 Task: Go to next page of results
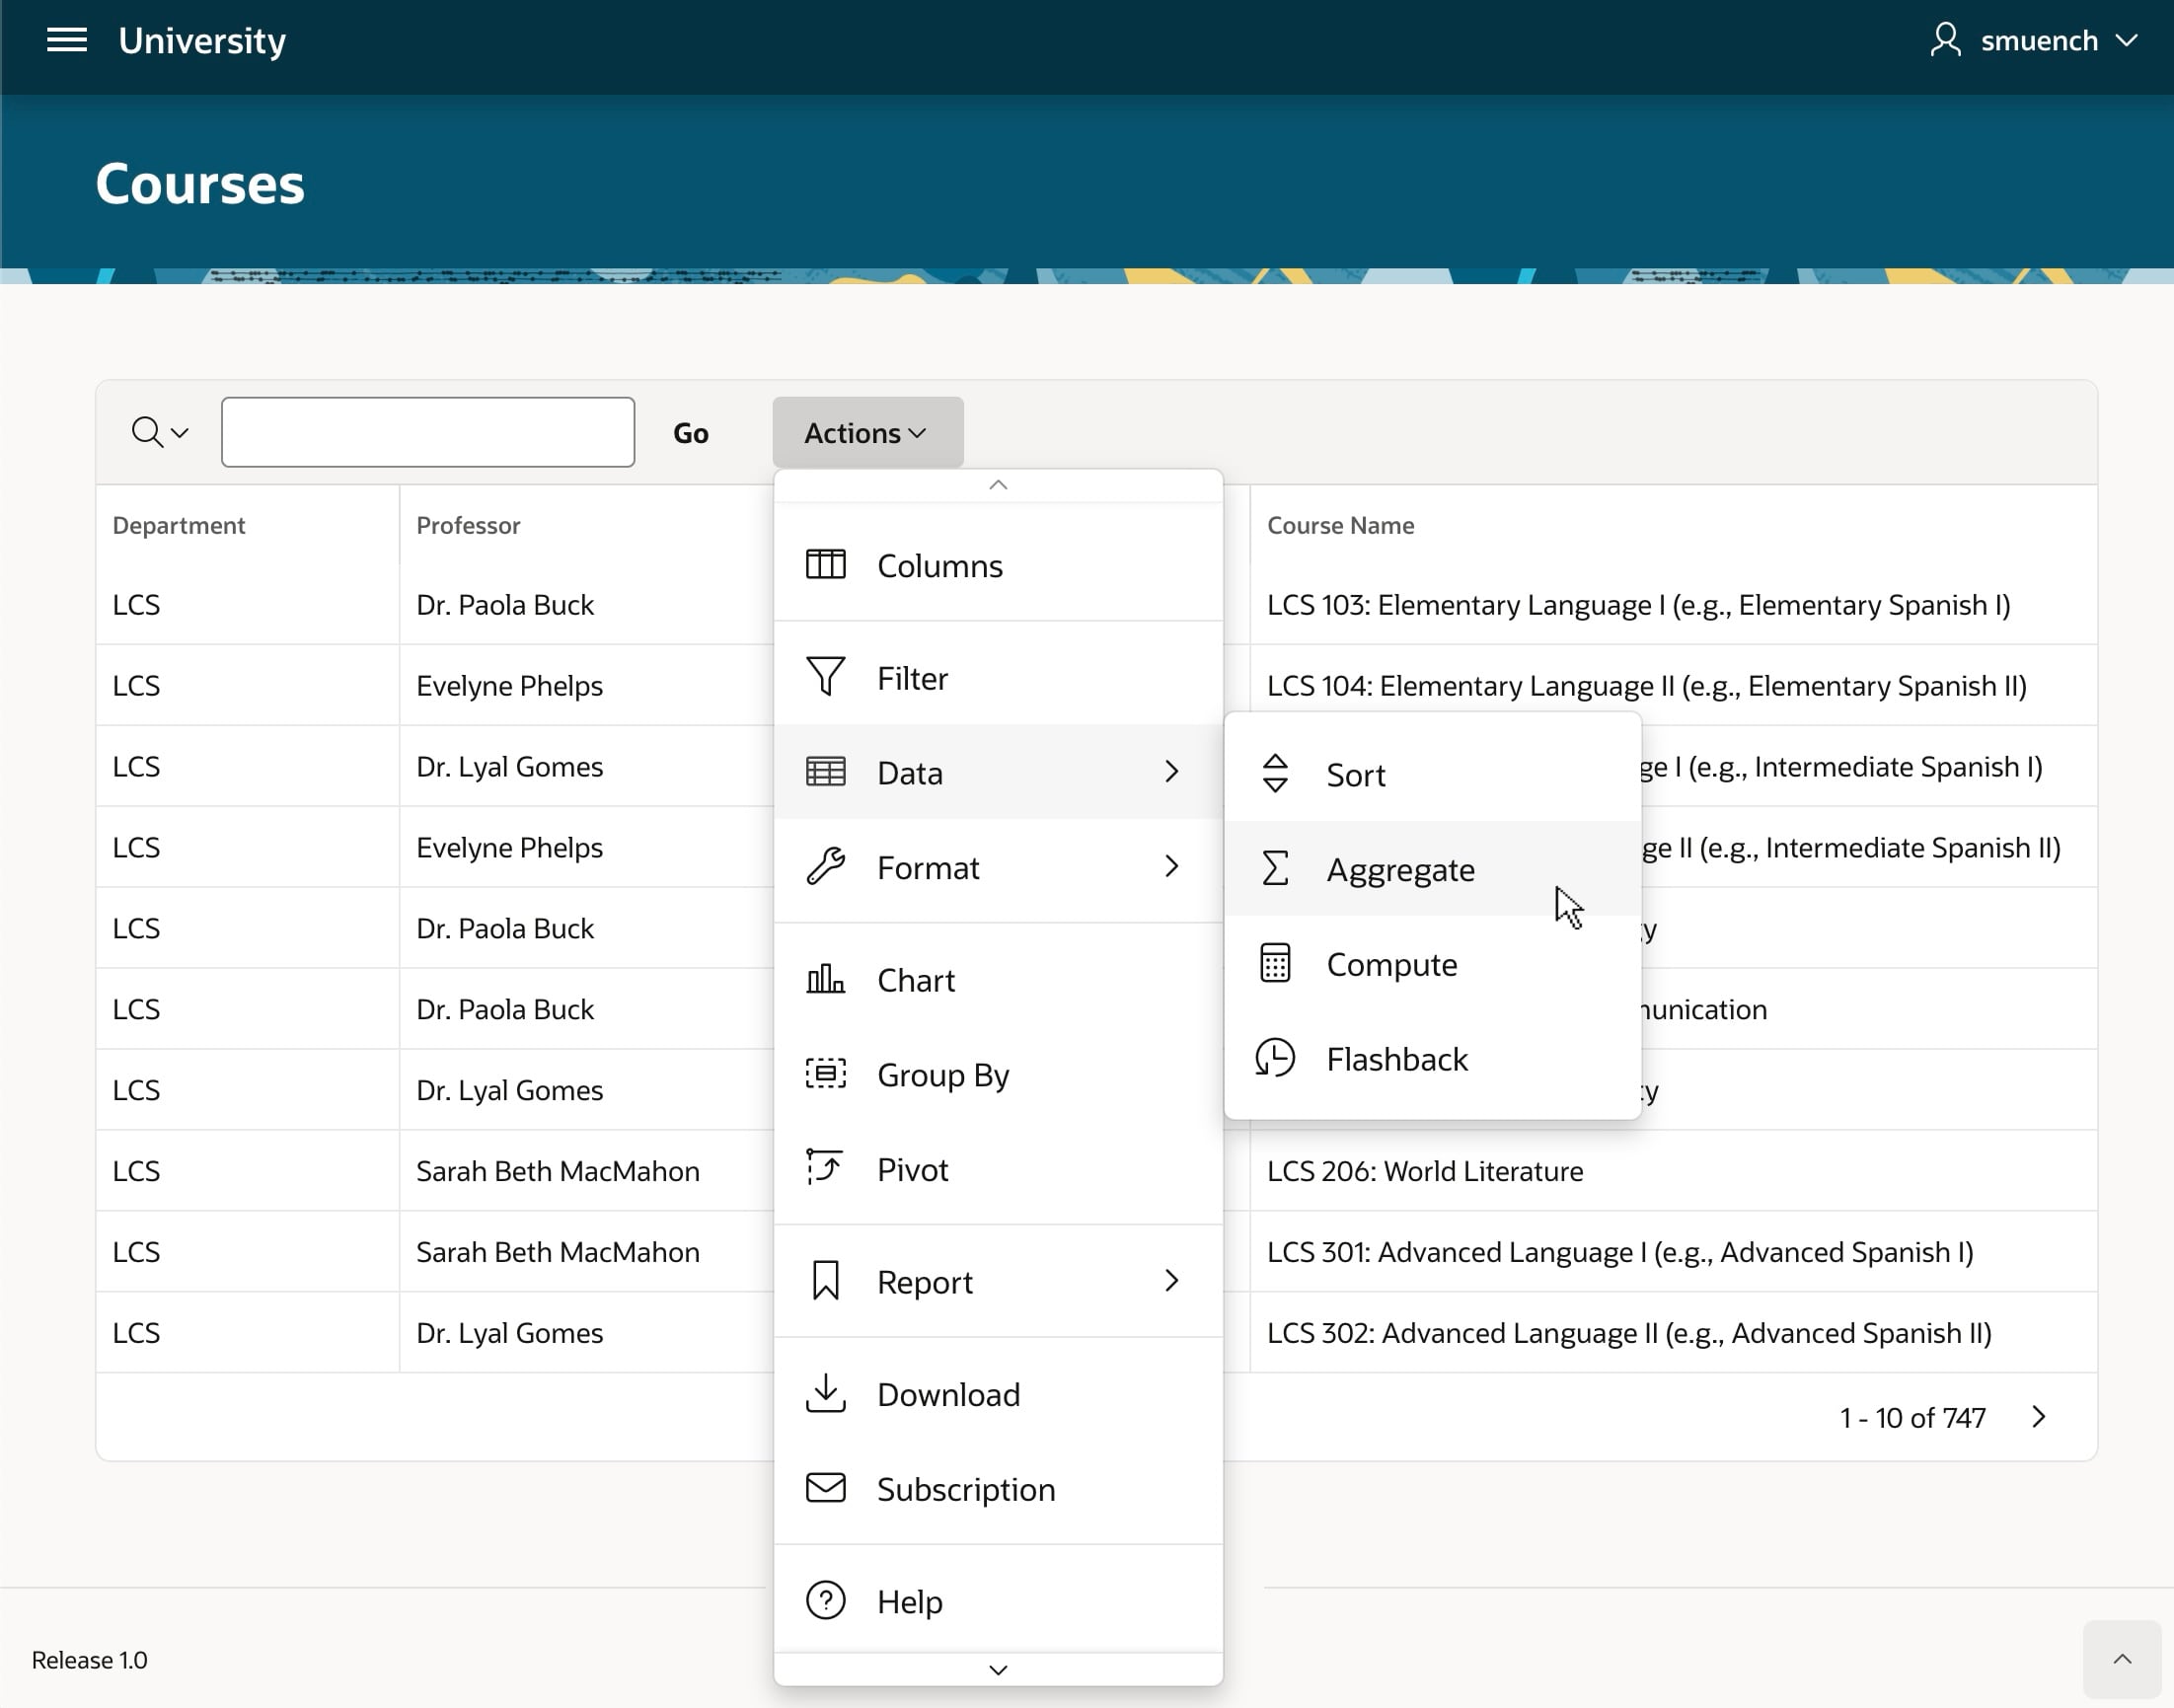[x=2039, y=1416]
